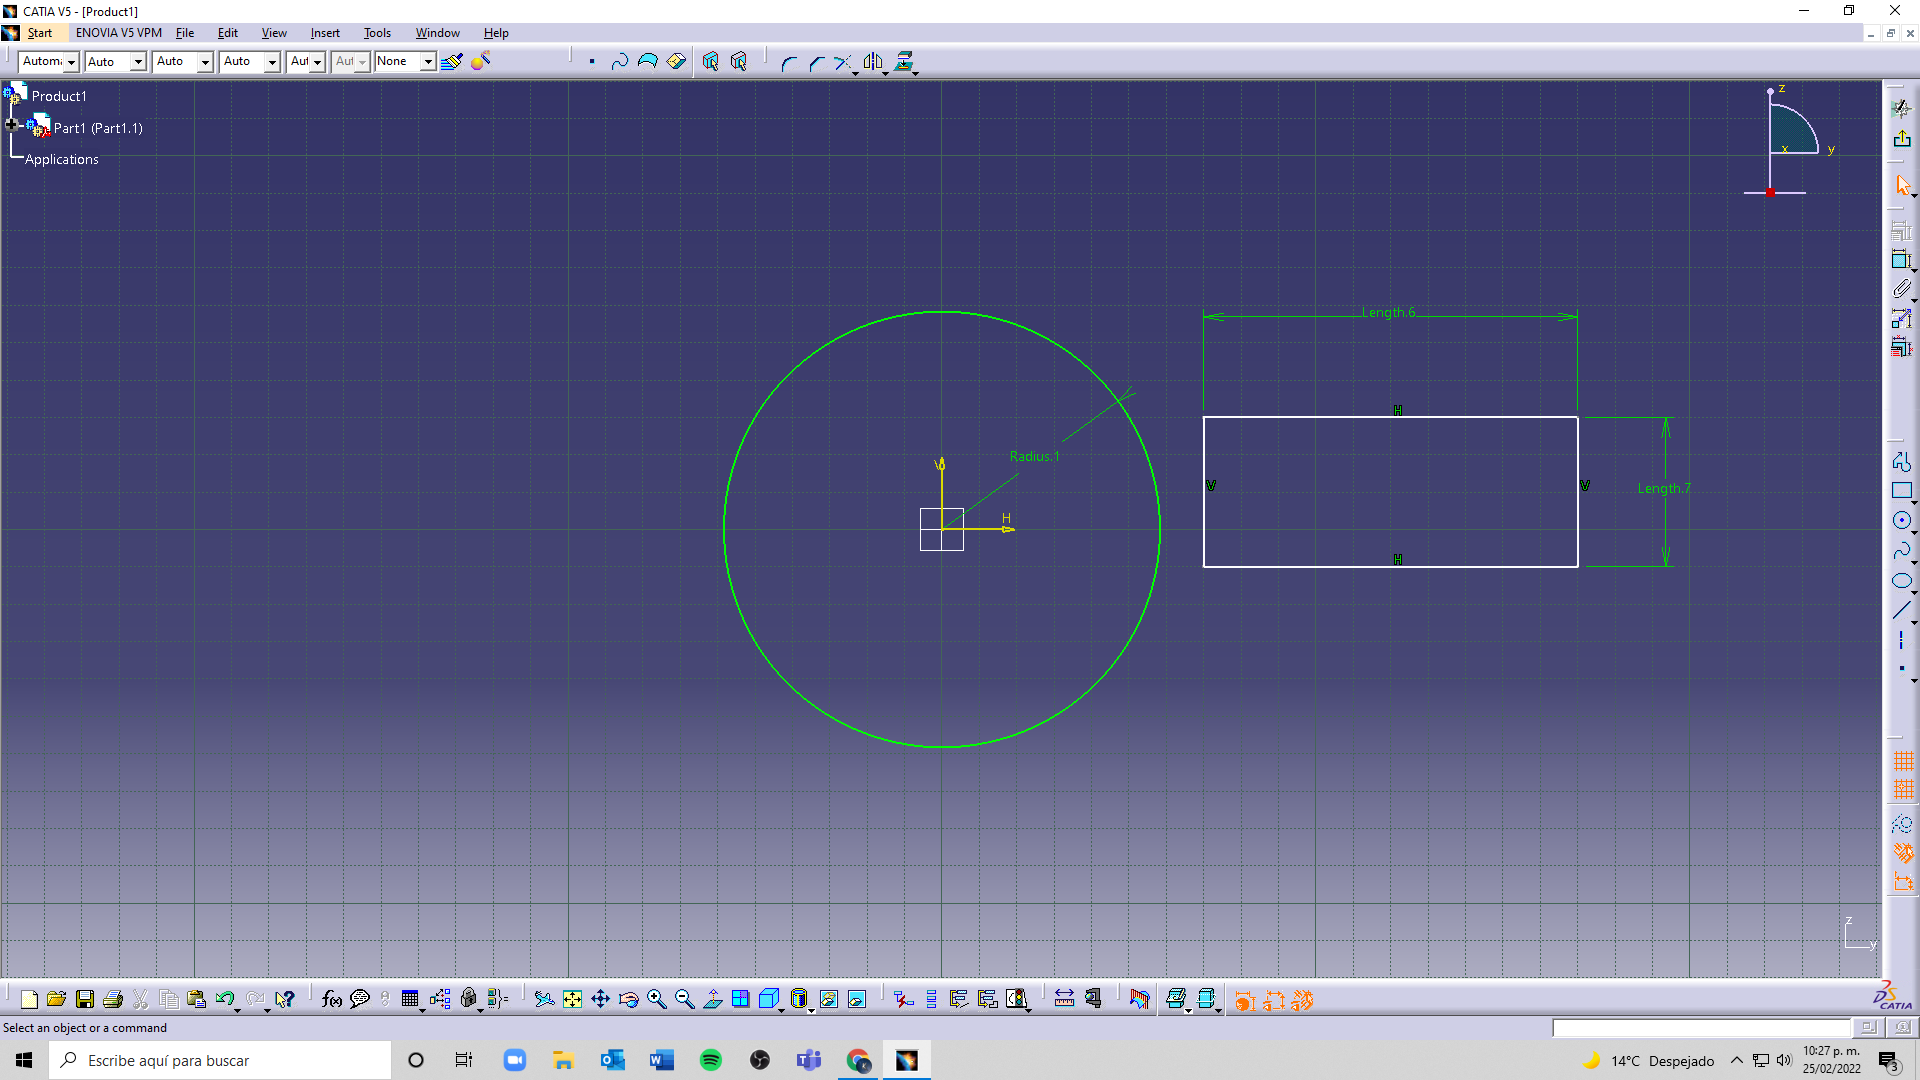The width and height of the screenshot is (1920, 1080).
Task: Expand the Part1 (Part1.1) tree node
Action: tap(12, 125)
